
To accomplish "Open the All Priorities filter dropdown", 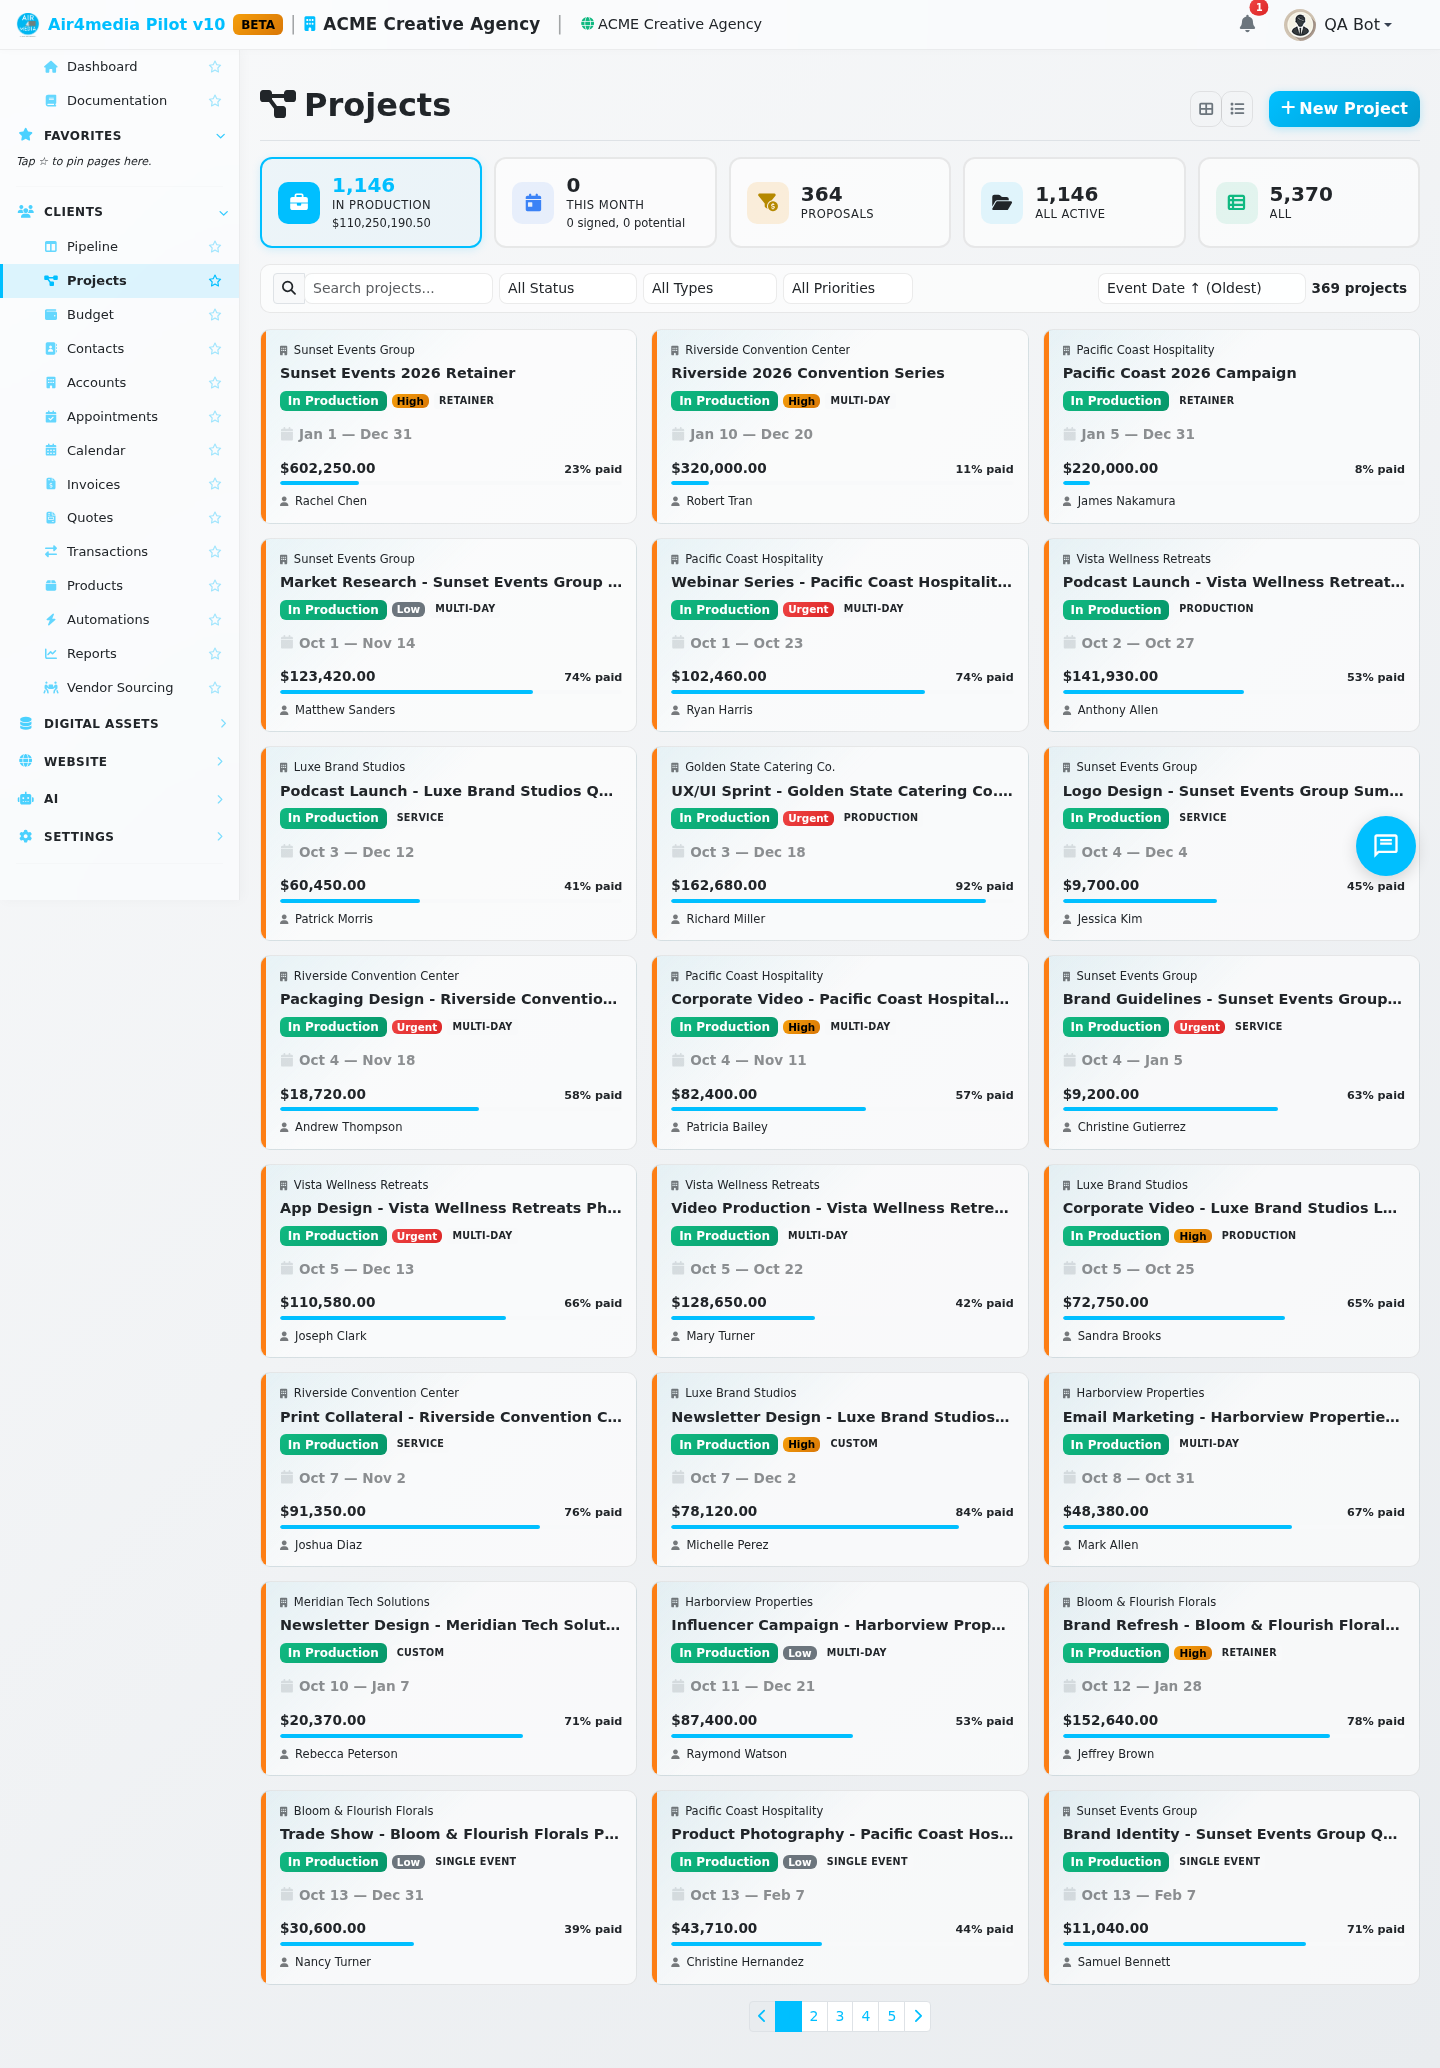I will coord(848,288).
